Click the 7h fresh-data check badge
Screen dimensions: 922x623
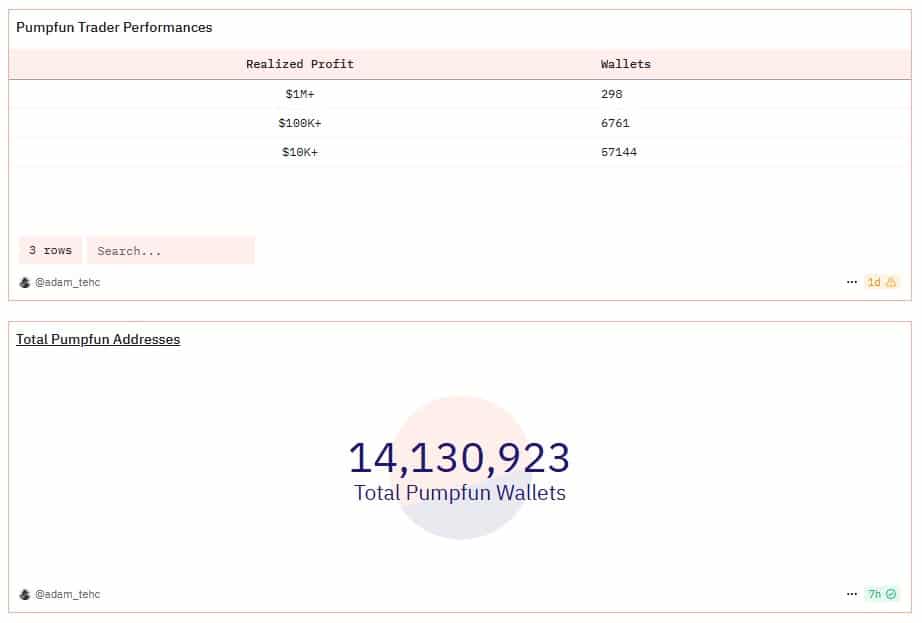[881, 594]
